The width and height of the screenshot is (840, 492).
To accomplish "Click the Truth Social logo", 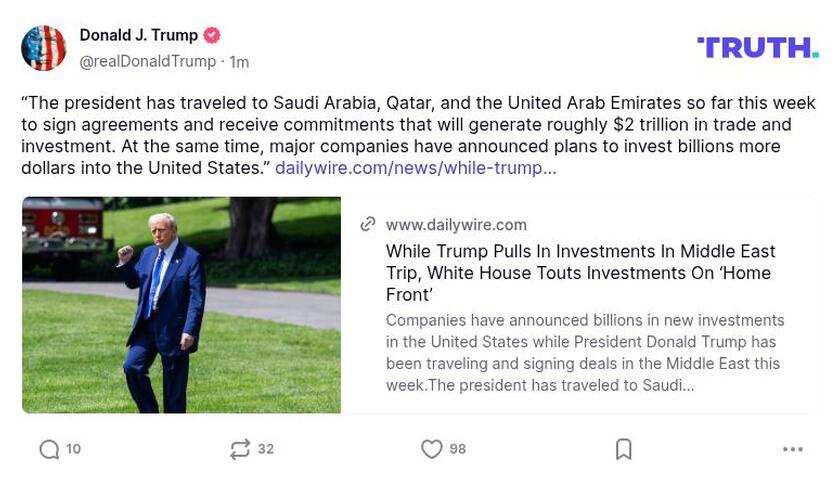I will [x=757, y=47].
